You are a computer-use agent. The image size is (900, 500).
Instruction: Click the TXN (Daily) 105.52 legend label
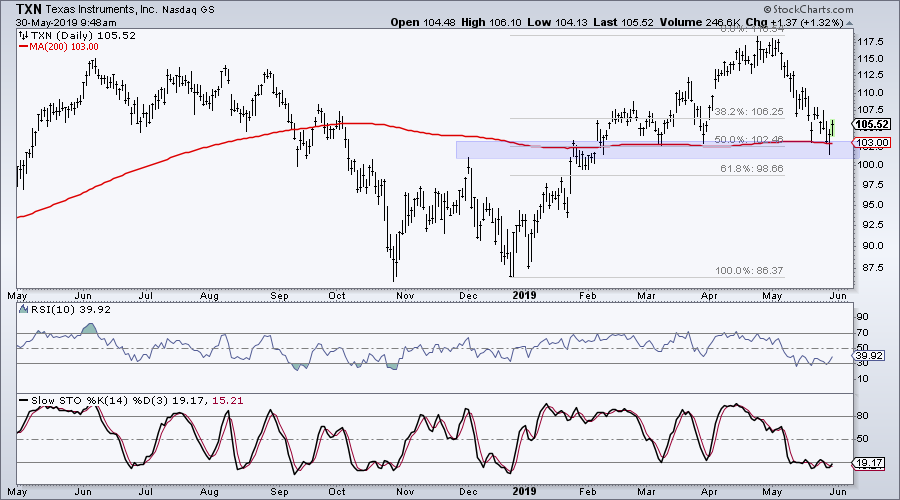click(83, 36)
